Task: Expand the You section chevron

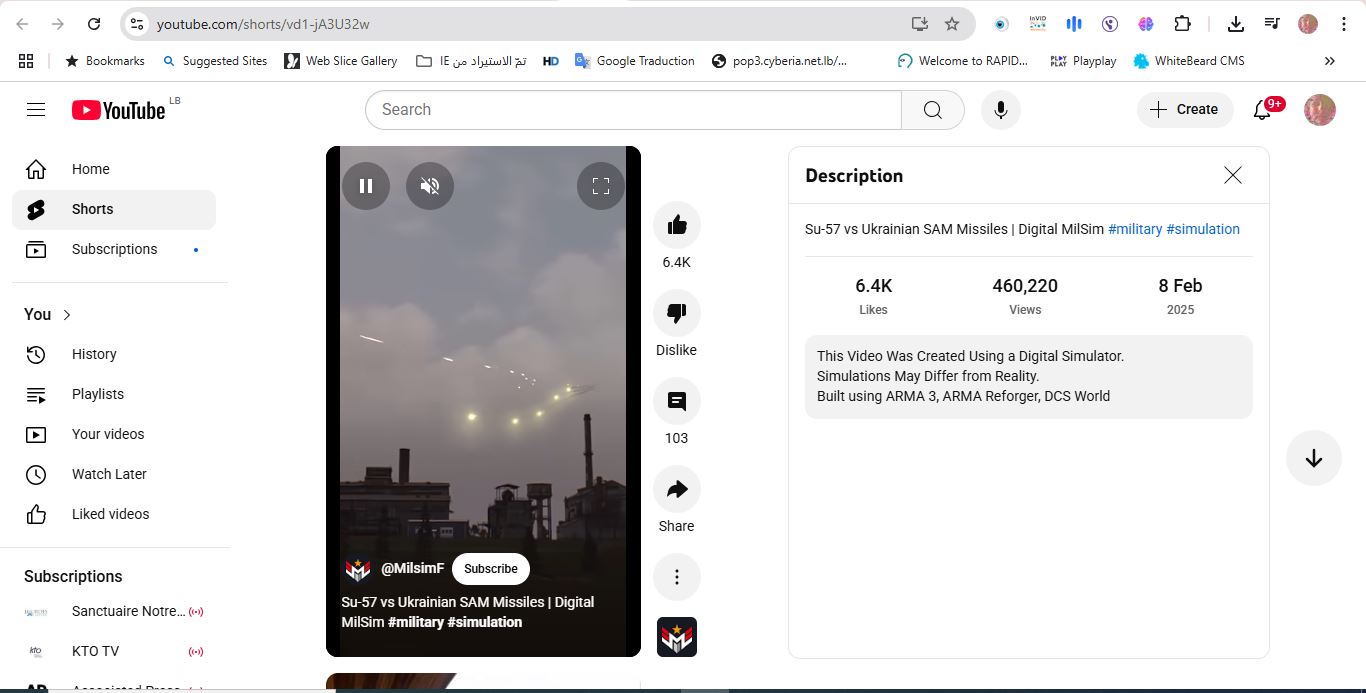Action: (x=67, y=315)
